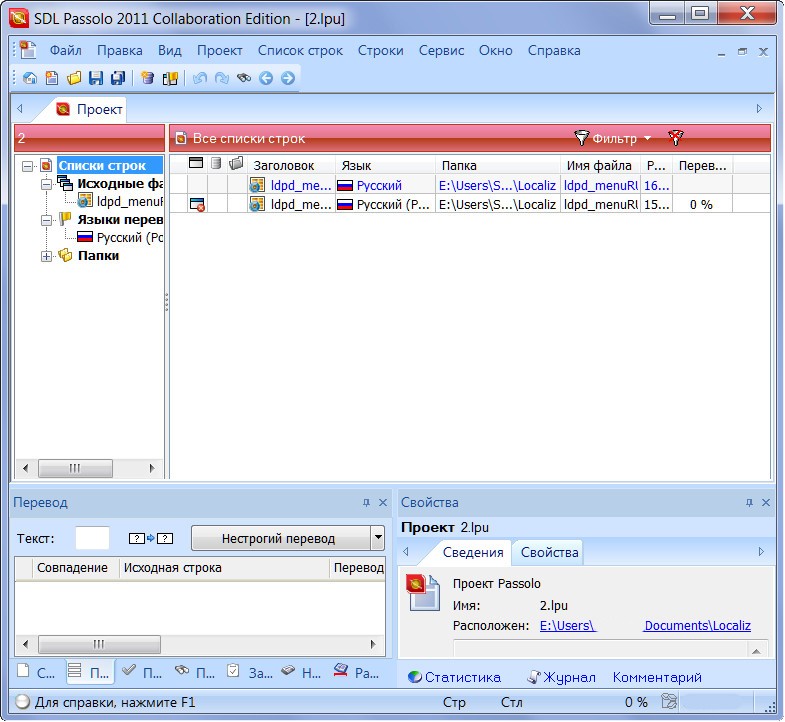Click the database cylinder toolbar icon
The width and height of the screenshot is (785, 722).
pyautogui.click(x=147, y=78)
